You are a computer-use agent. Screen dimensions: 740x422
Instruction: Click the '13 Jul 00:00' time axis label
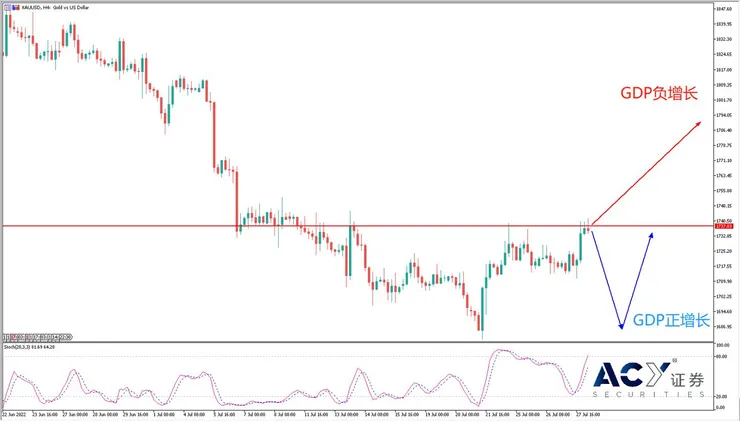pyautogui.click(x=346, y=414)
